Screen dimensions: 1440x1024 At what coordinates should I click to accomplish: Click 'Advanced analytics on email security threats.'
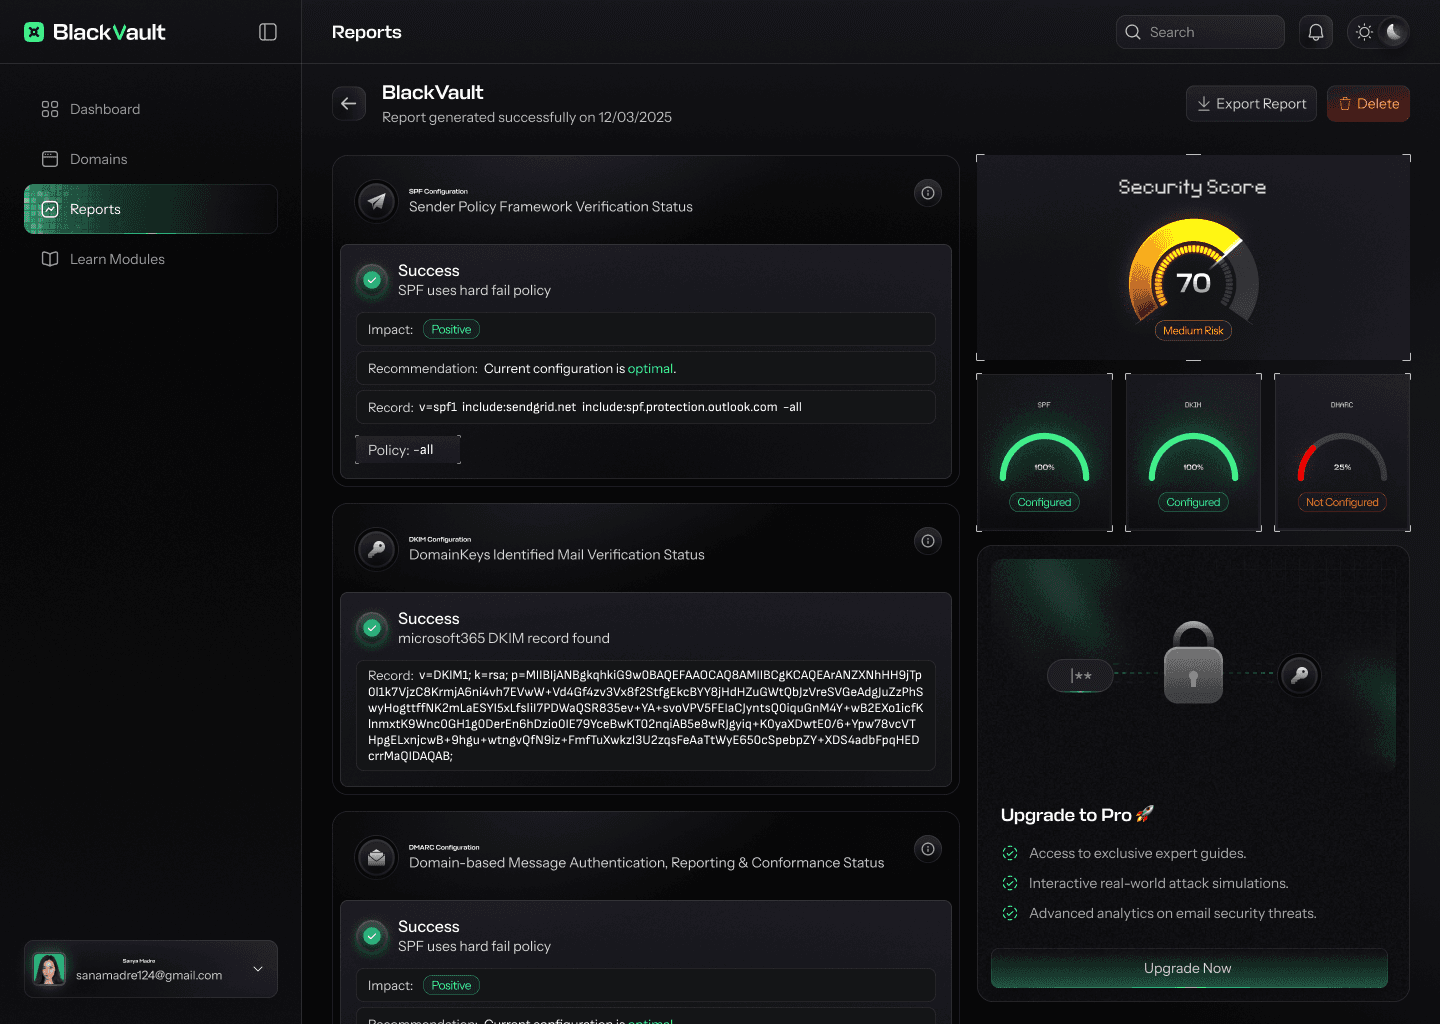pyautogui.click(x=1172, y=913)
